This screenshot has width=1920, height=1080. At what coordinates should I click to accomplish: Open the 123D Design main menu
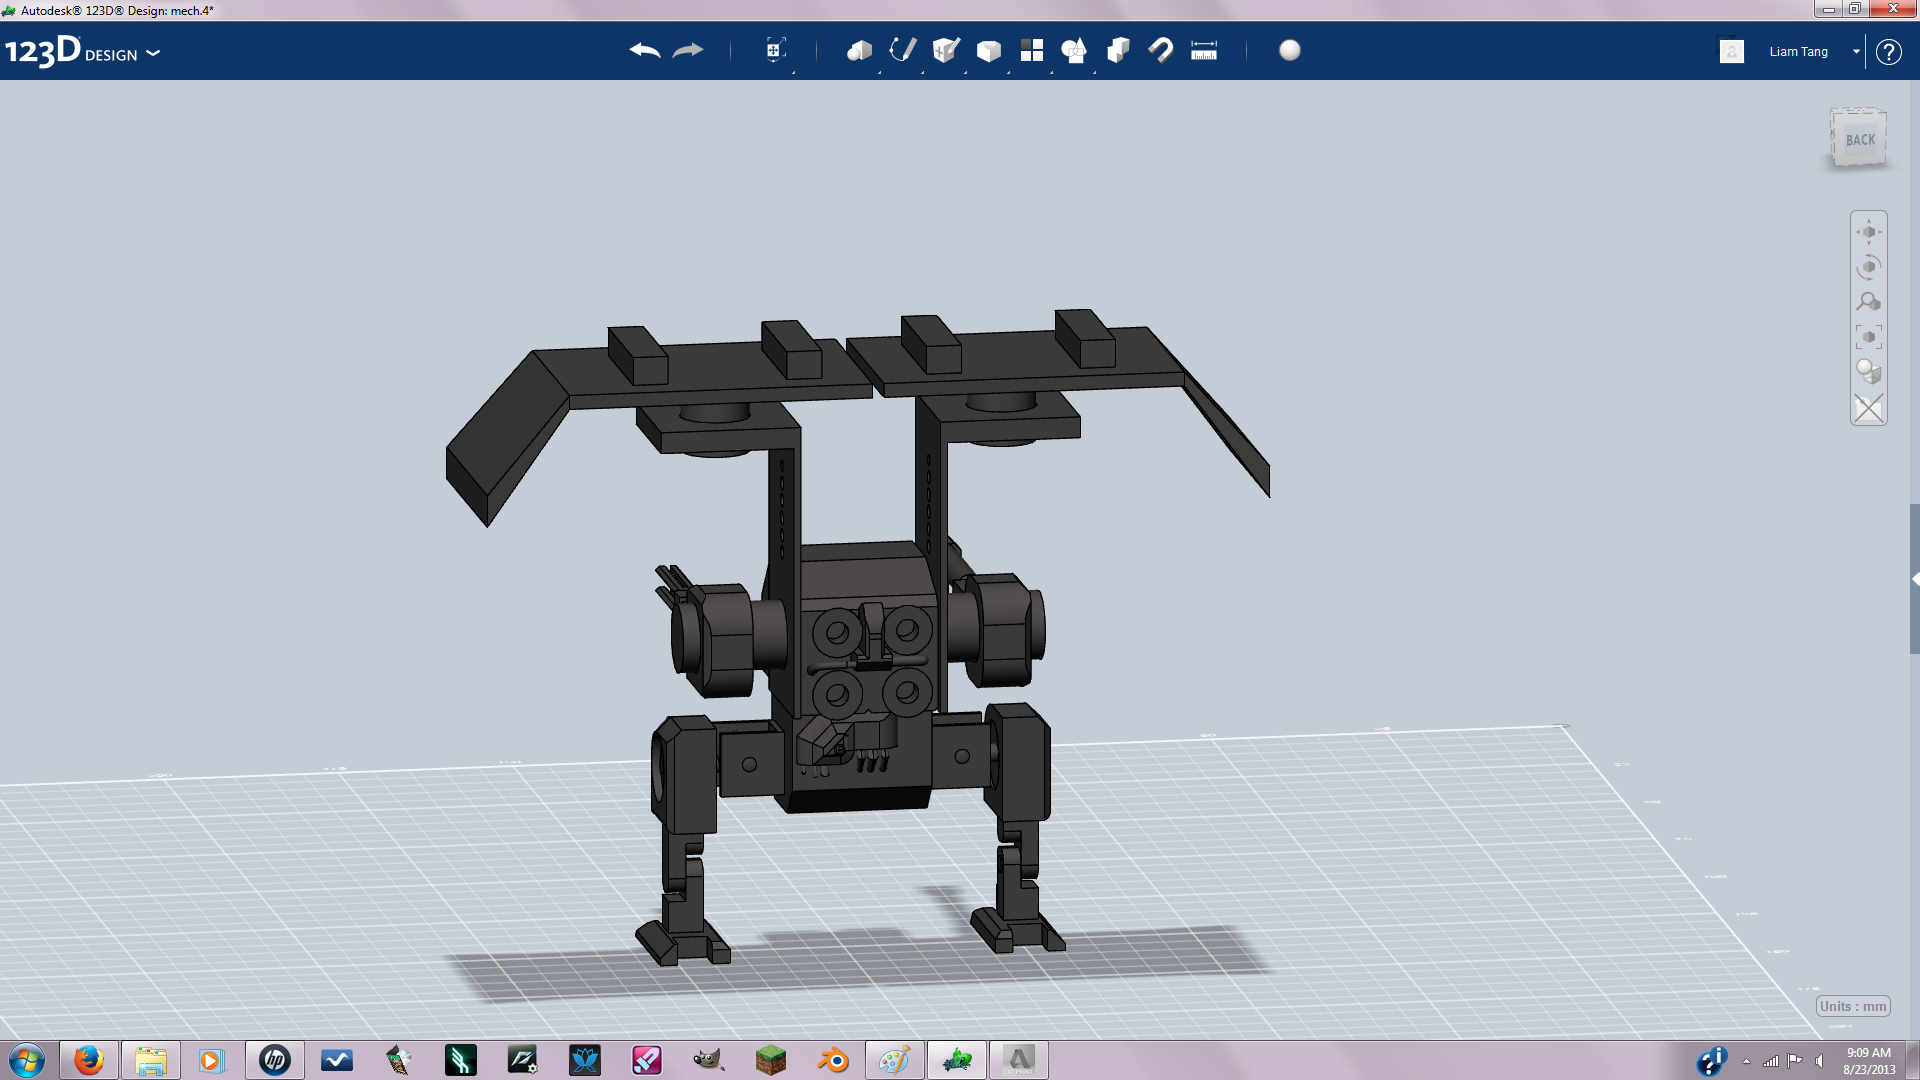pos(152,54)
